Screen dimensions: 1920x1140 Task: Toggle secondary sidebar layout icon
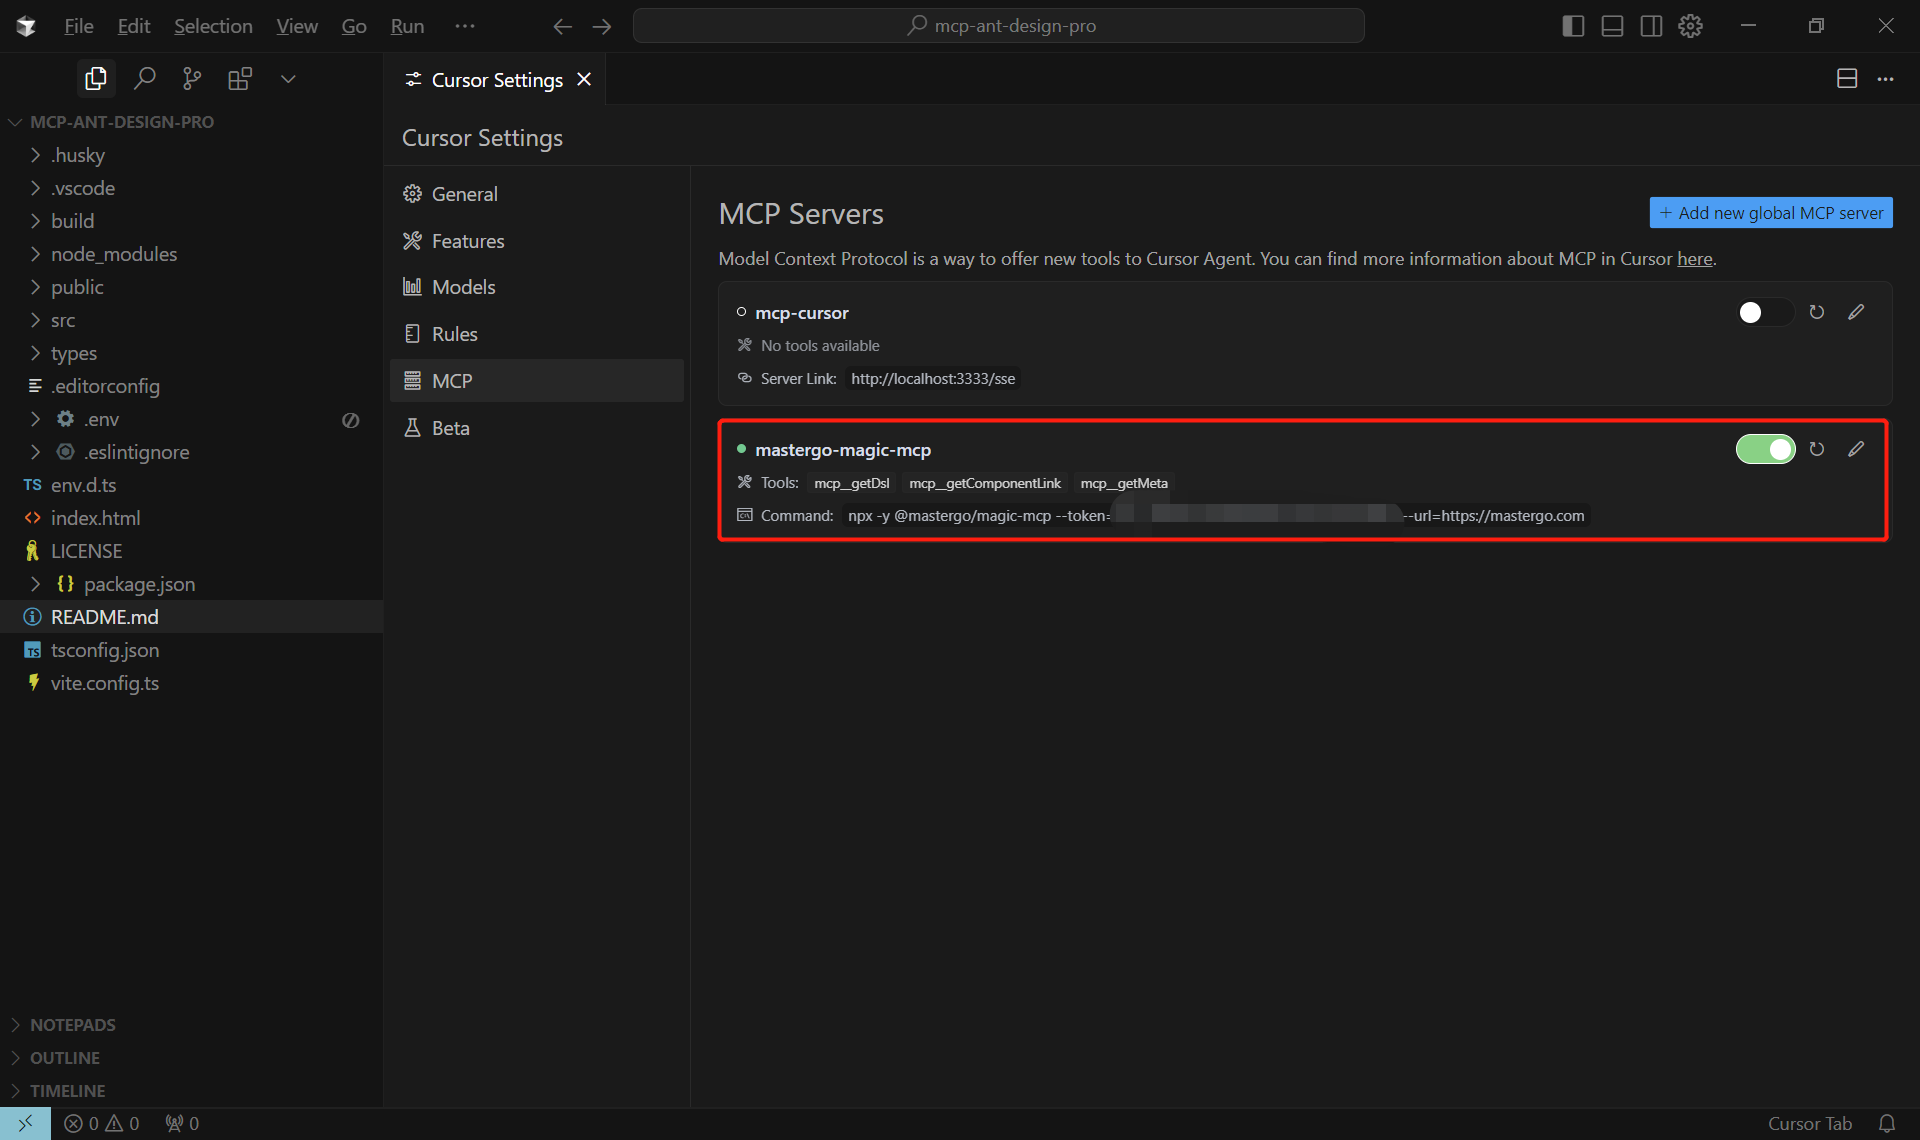click(x=1651, y=26)
